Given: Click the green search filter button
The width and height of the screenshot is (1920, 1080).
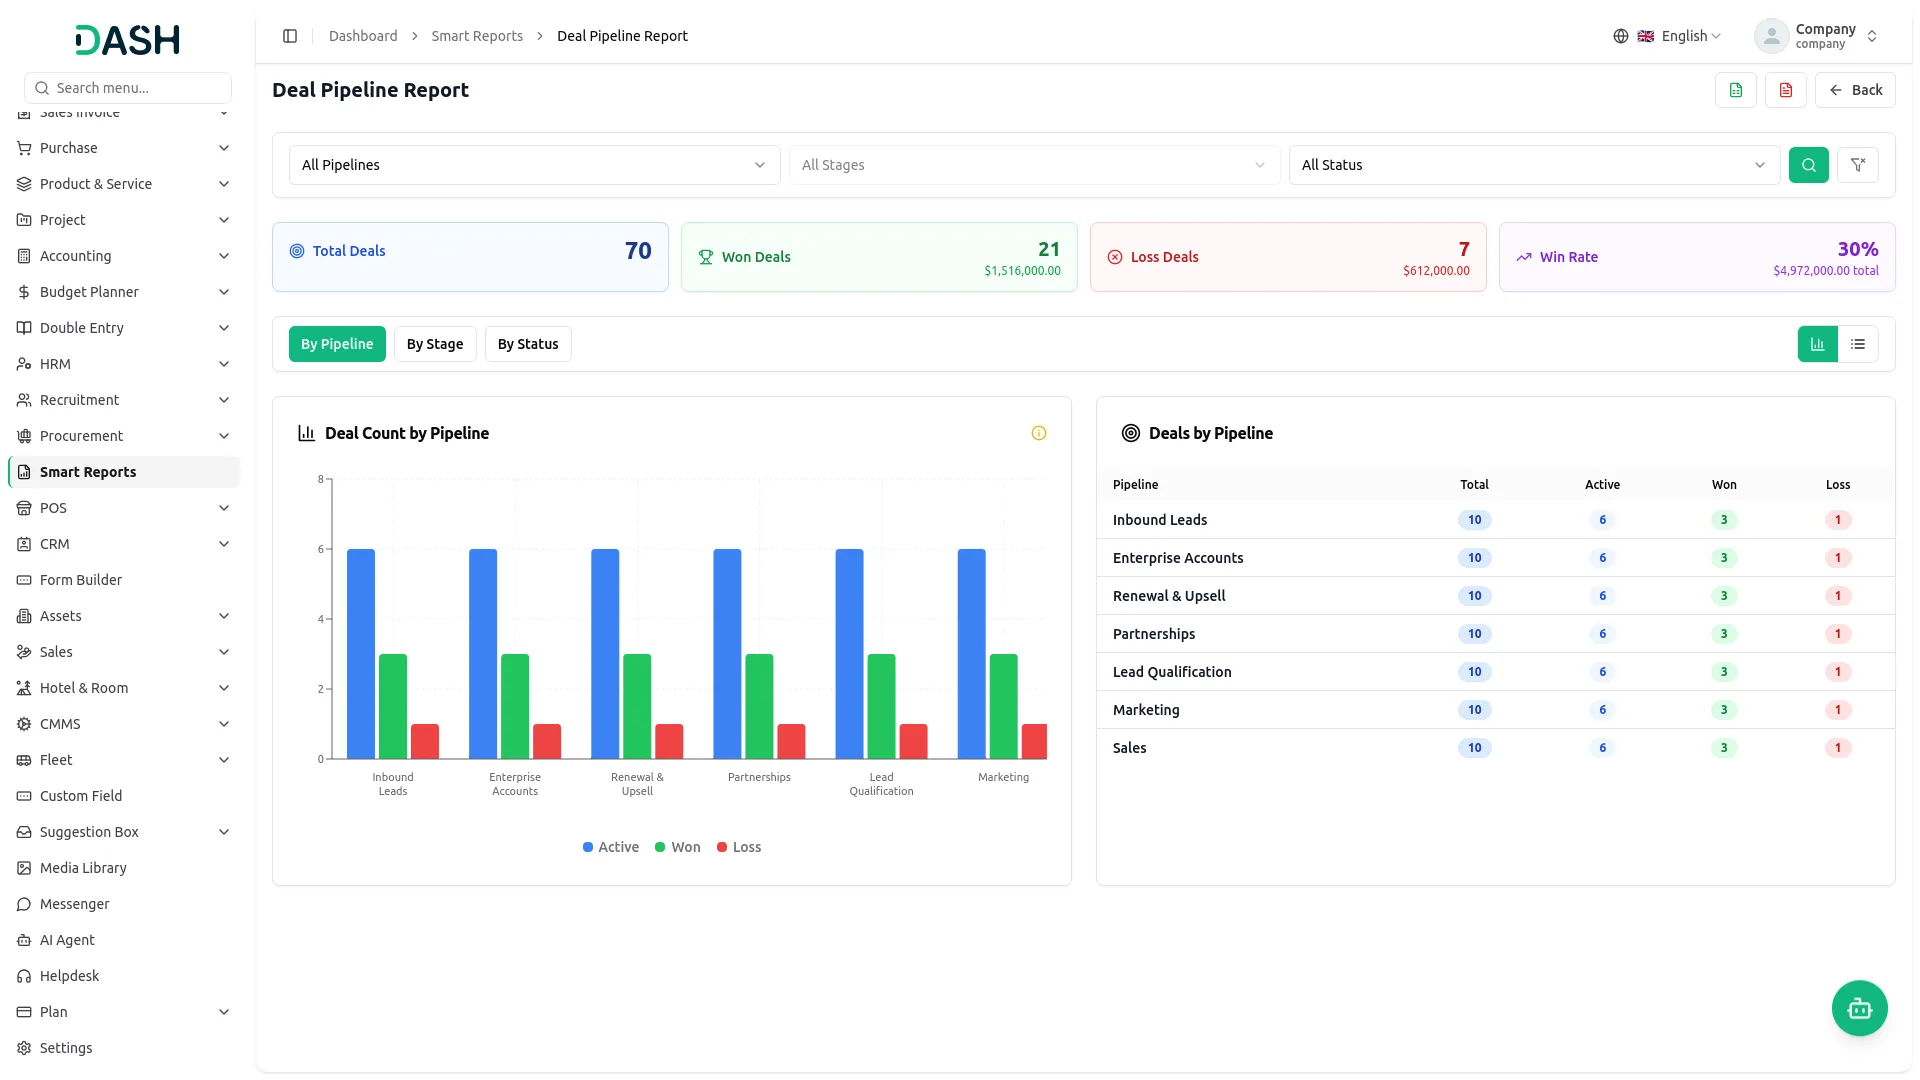Looking at the screenshot, I should point(1809,165).
